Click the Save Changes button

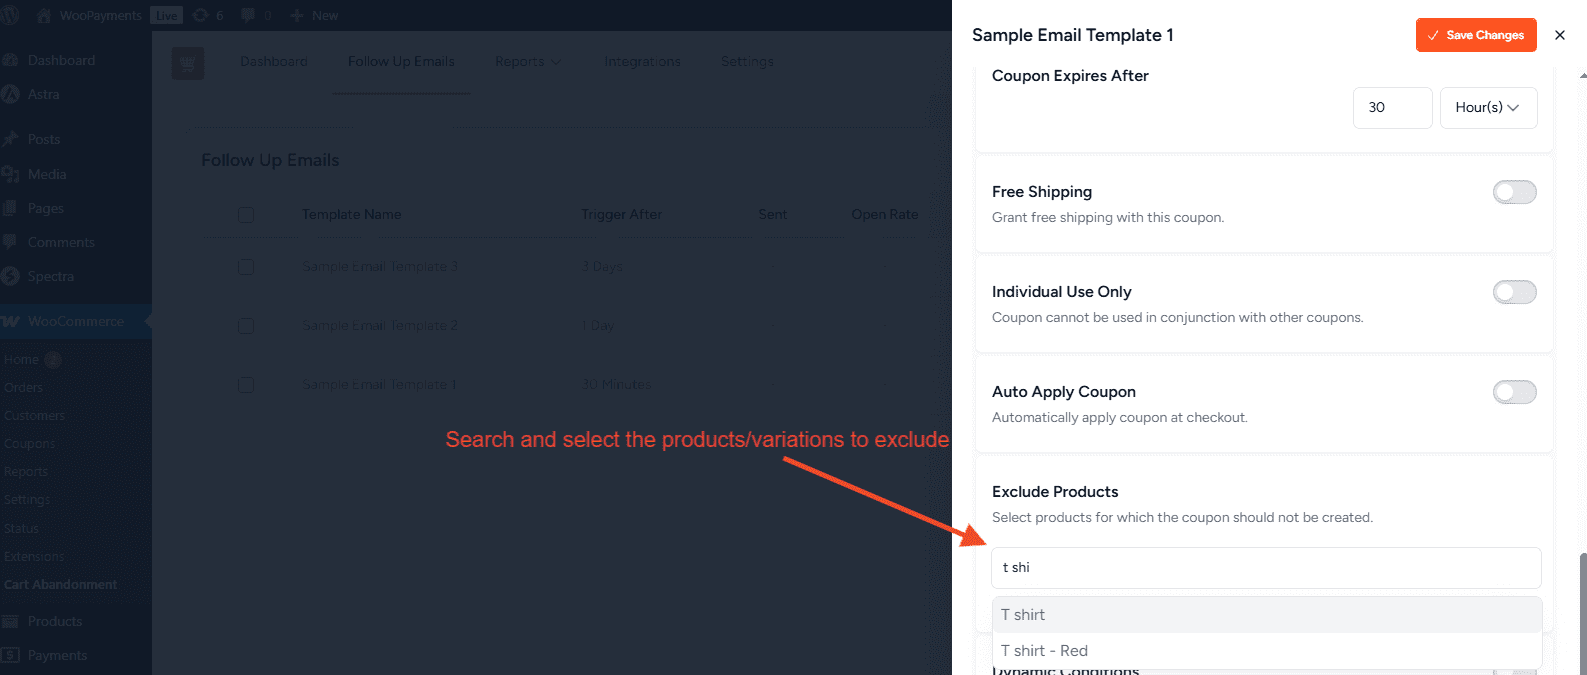click(x=1475, y=35)
